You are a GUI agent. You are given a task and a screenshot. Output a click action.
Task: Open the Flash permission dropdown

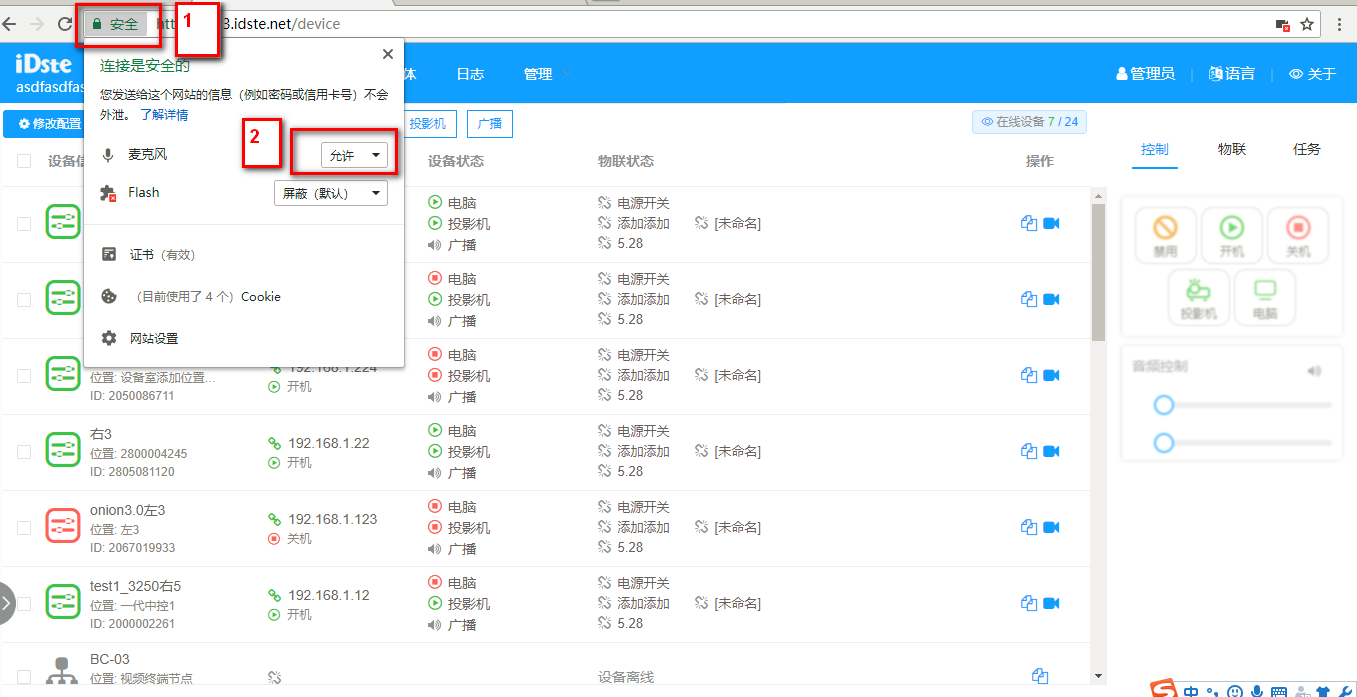[x=330, y=193]
